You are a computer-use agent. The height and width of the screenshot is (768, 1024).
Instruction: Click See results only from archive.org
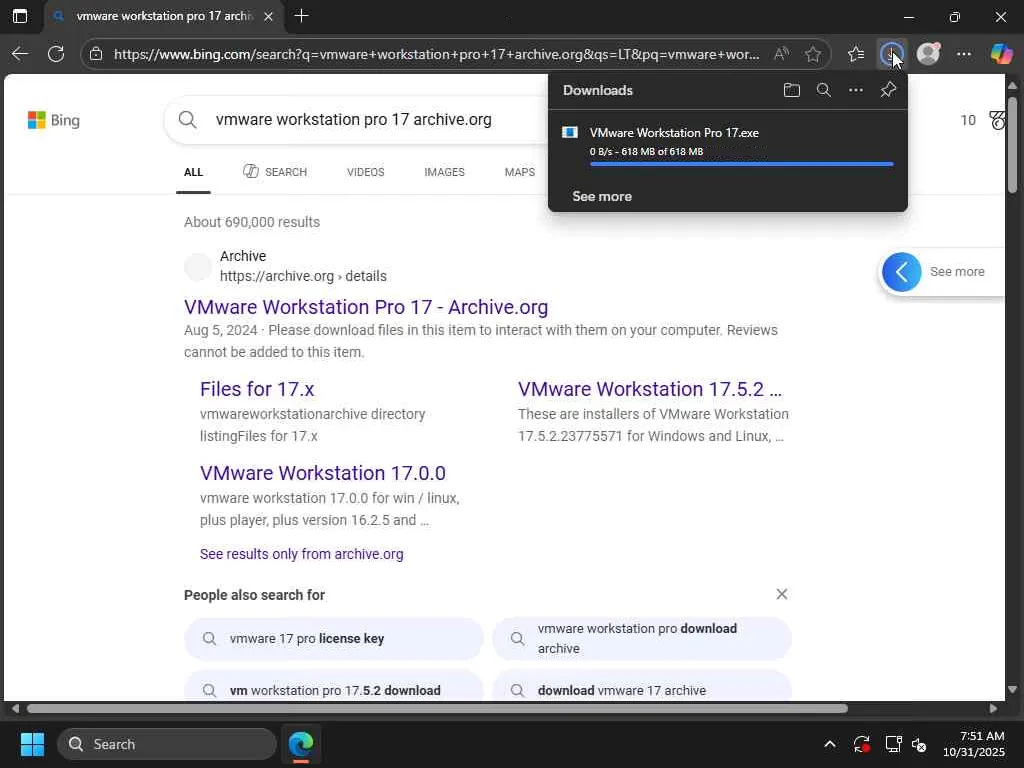coord(302,554)
